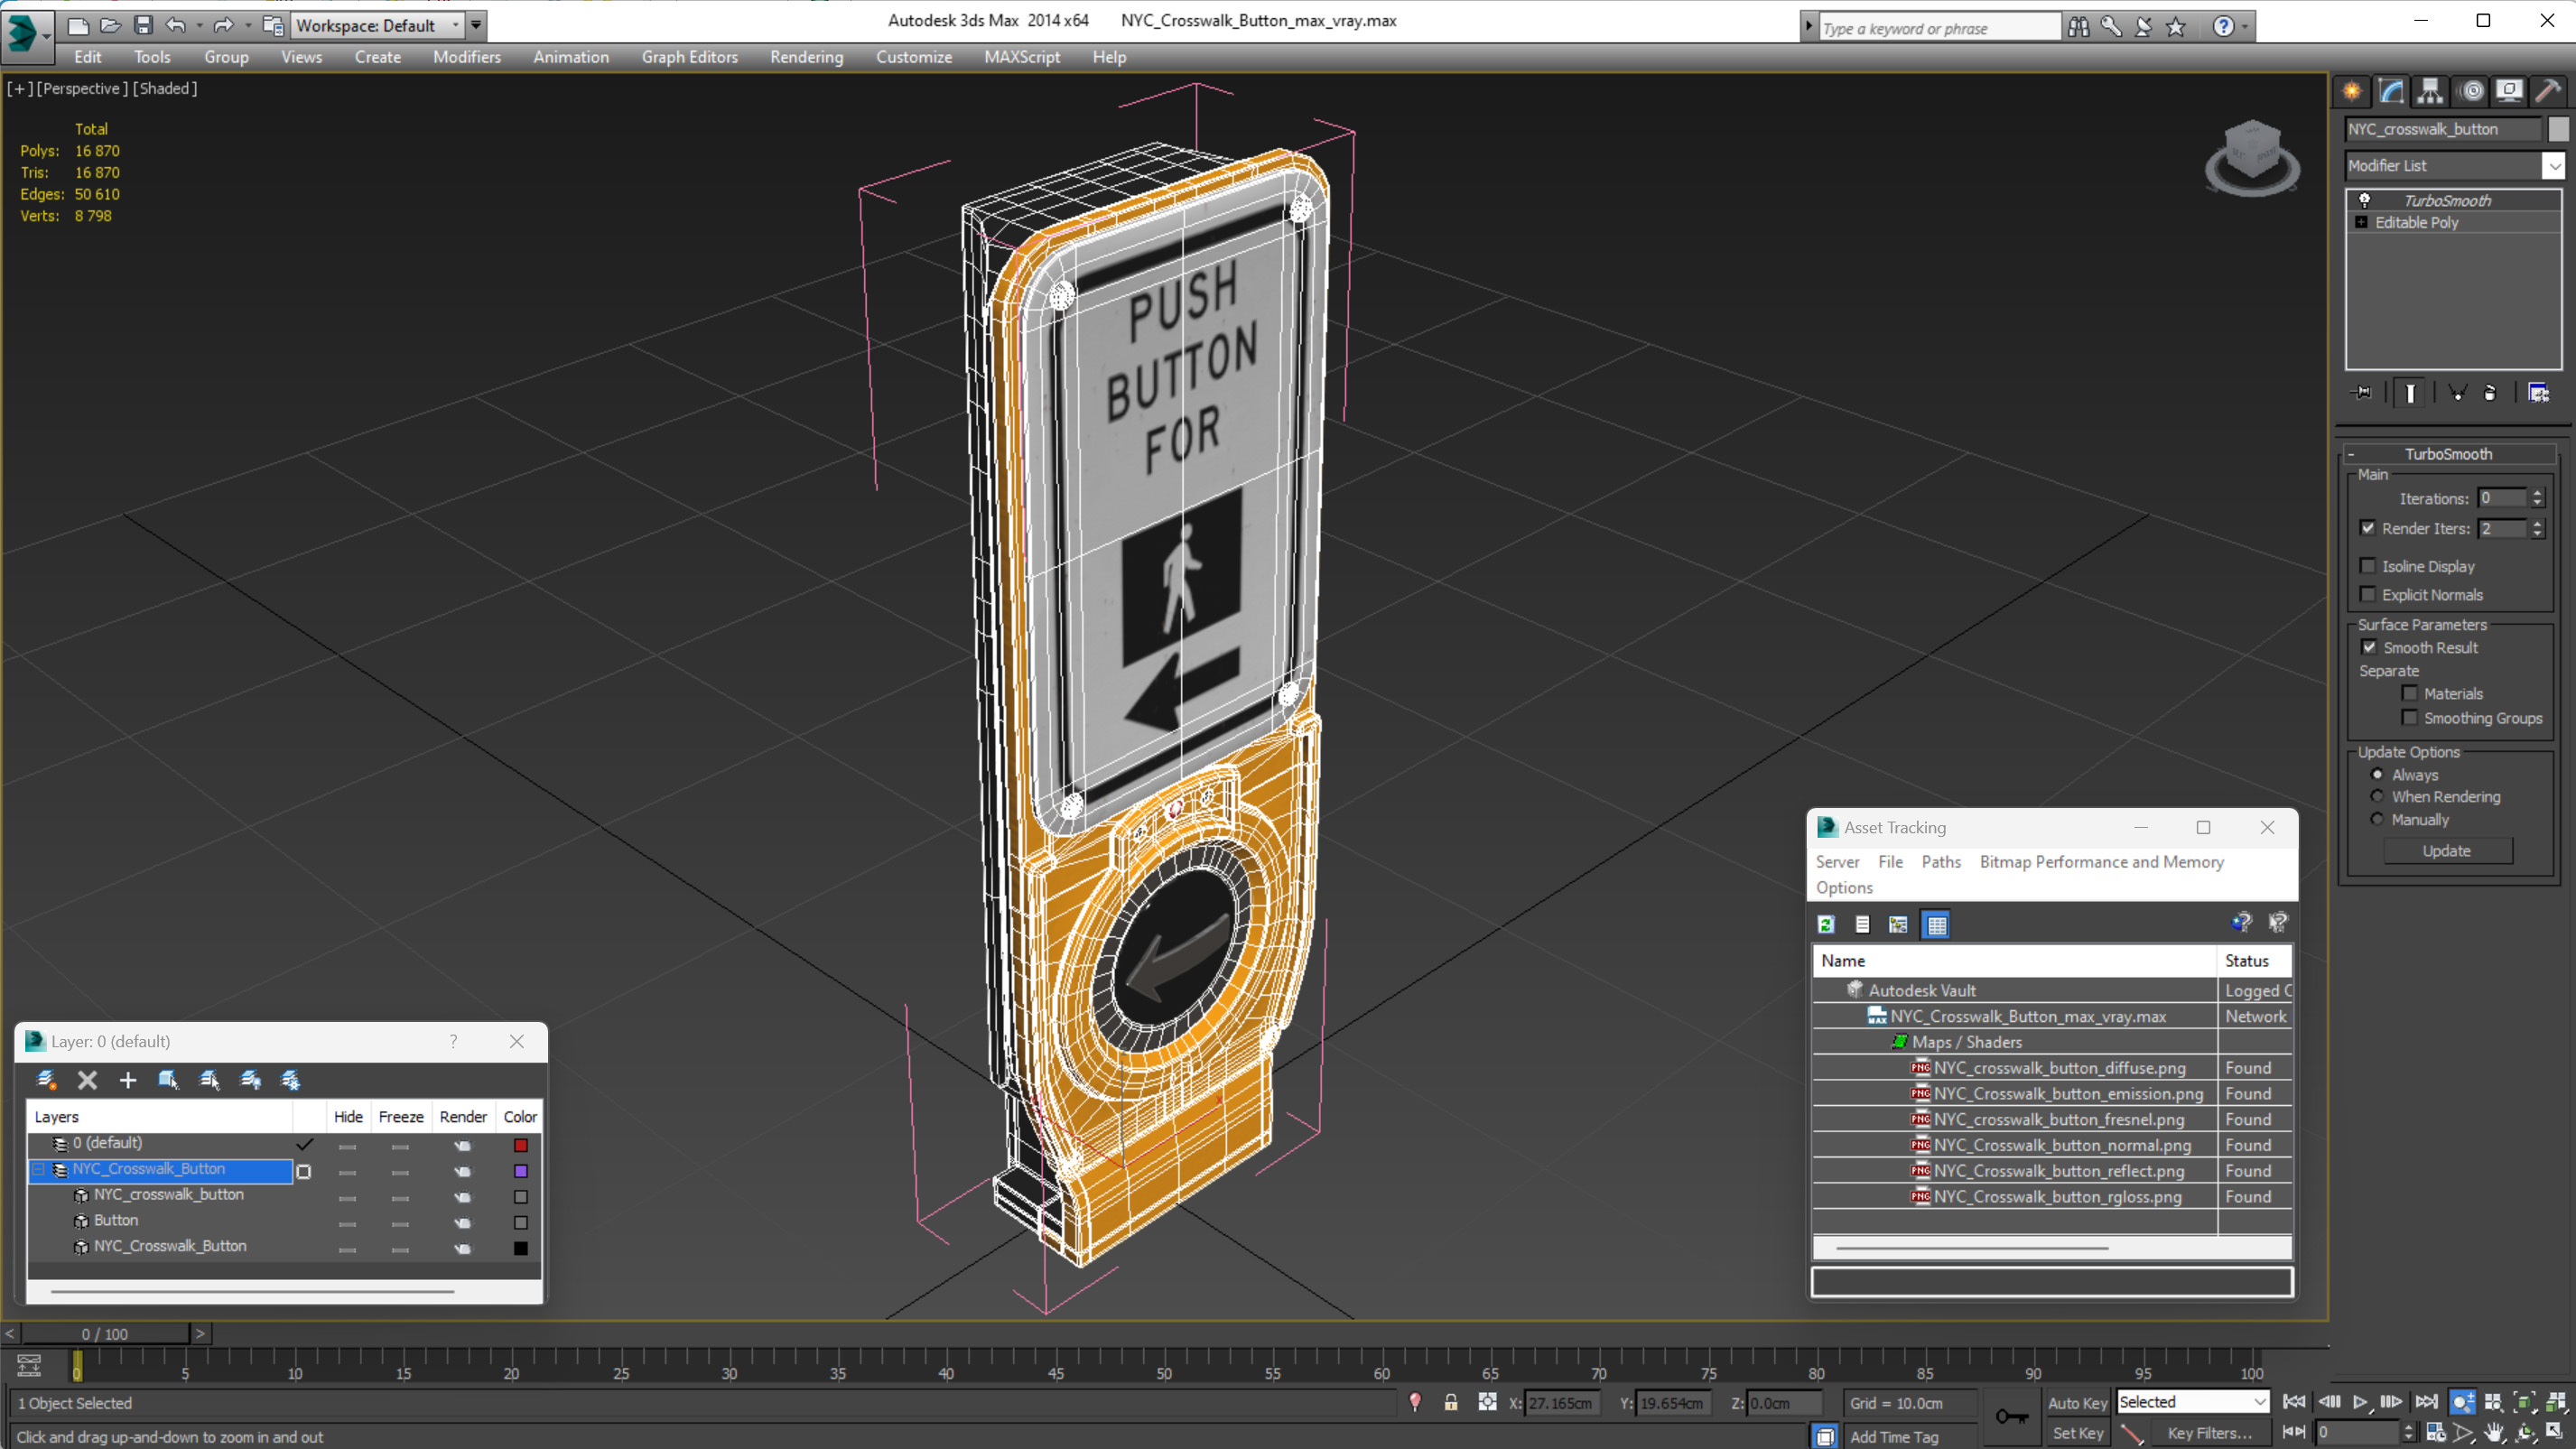The height and width of the screenshot is (1449, 2576).
Task: Enable the Isoline Display checkbox
Action: pos(2368,566)
